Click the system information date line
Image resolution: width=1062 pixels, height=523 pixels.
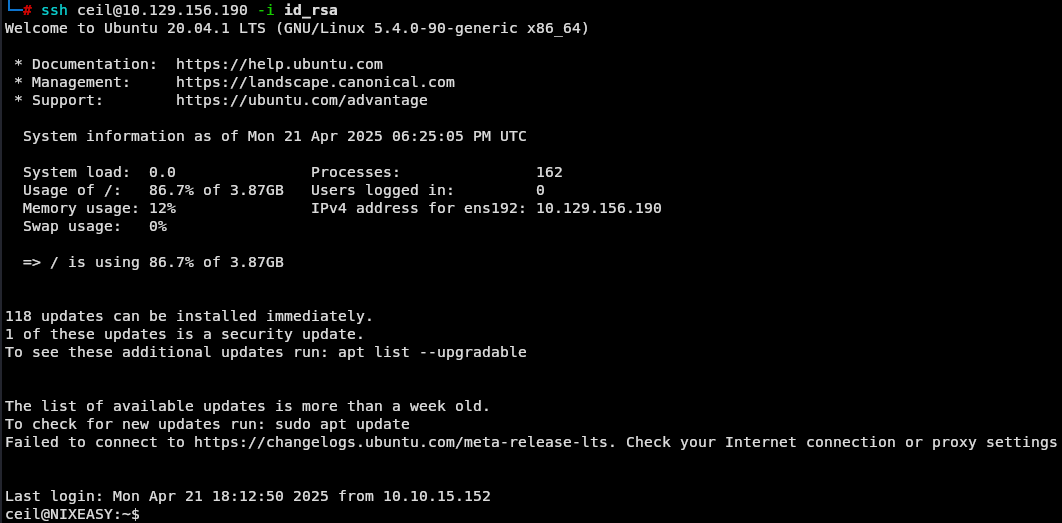click(x=274, y=136)
